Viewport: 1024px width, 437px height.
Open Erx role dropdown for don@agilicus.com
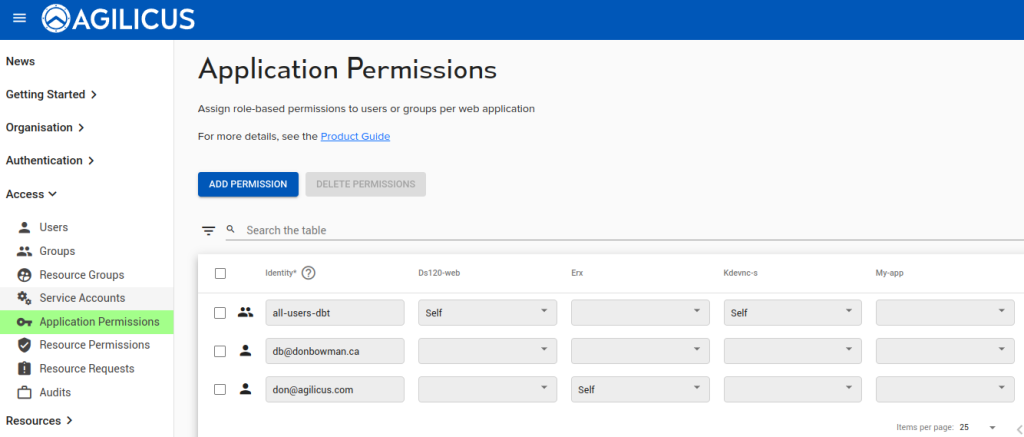[640, 389]
